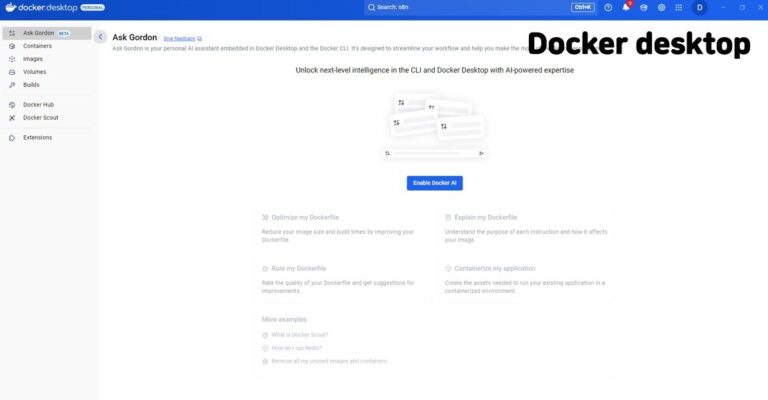
Task: Click the How do I run Redis example
Action: pyautogui.click(x=292, y=348)
